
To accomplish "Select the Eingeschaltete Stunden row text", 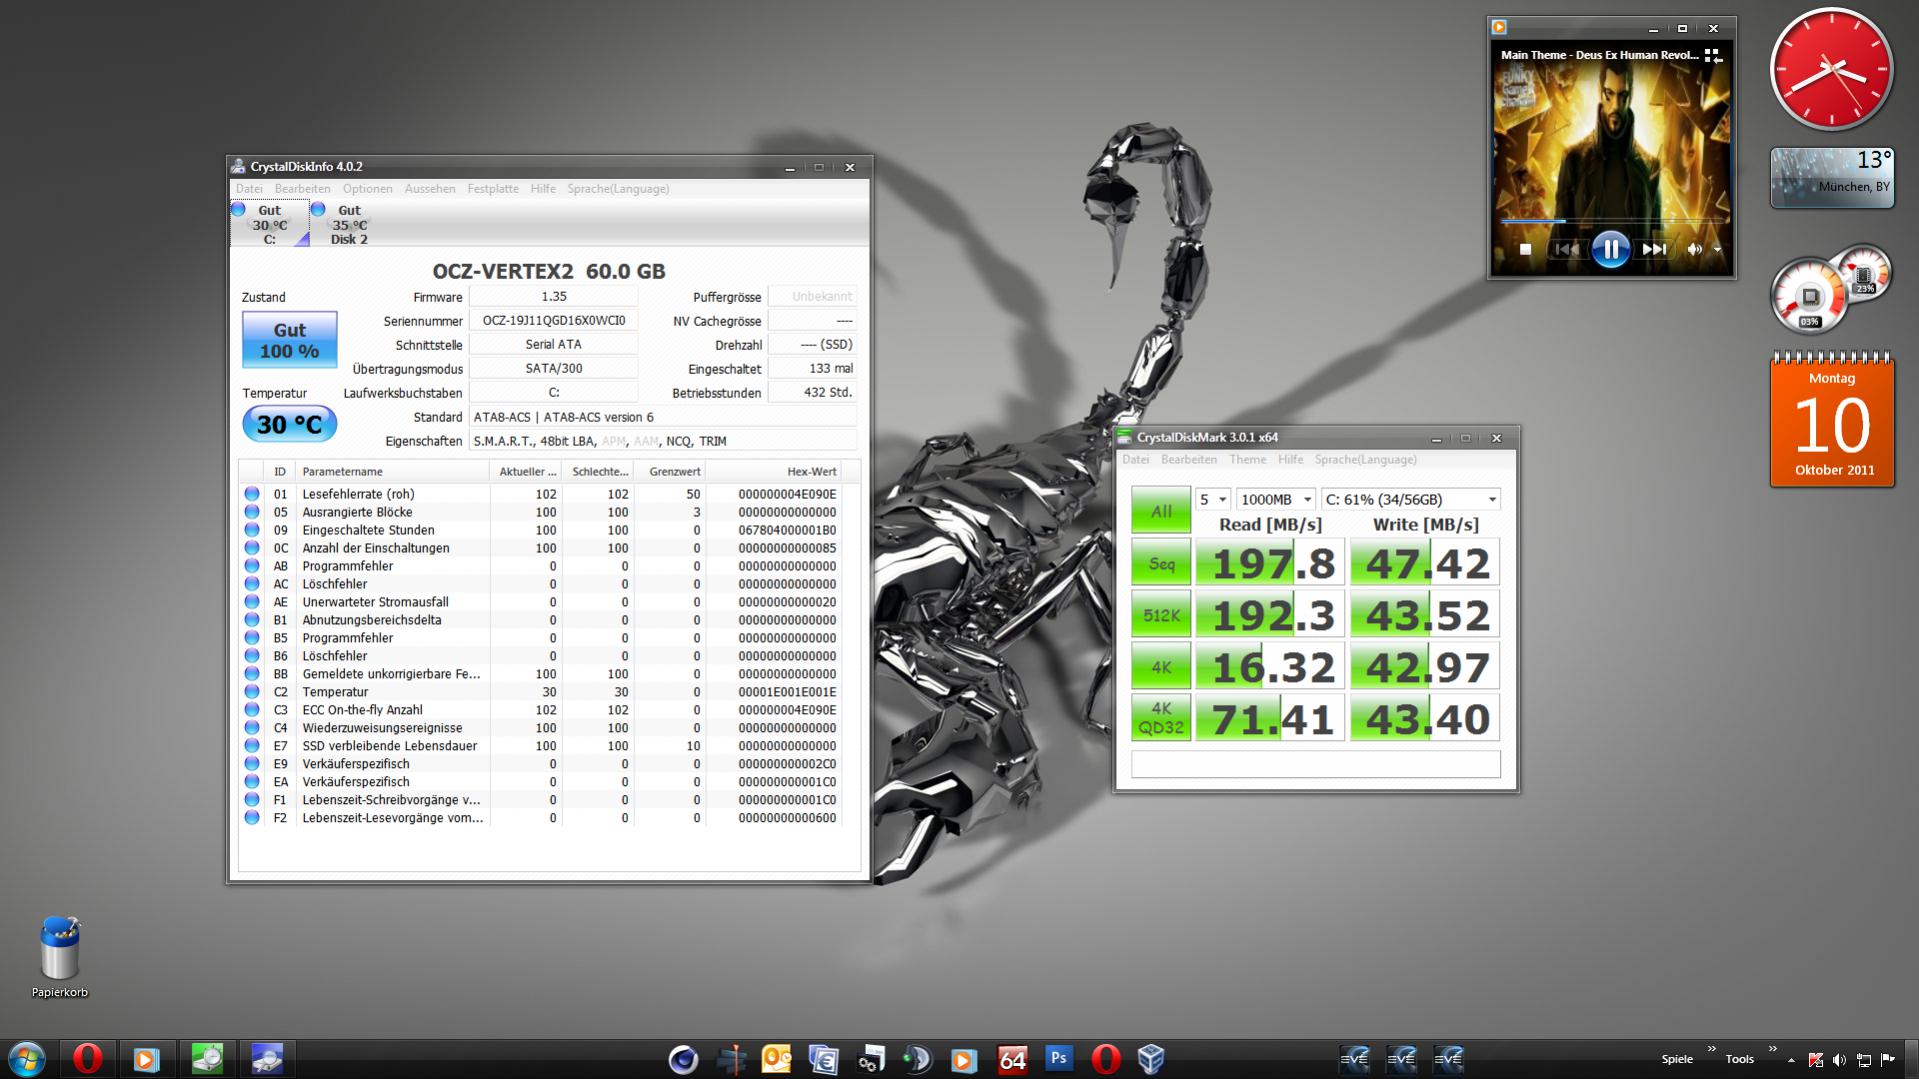I will pyautogui.click(x=368, y=530).
